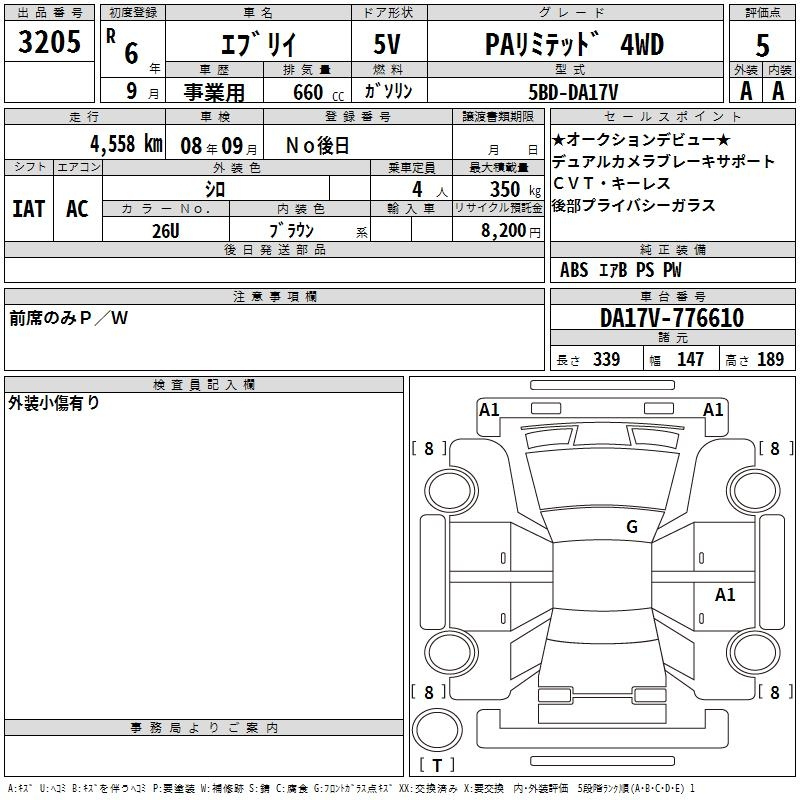Click the lot number 3205
Viewport: 800px width, 800px height.
pyautogui.click(x=49, y=42)
